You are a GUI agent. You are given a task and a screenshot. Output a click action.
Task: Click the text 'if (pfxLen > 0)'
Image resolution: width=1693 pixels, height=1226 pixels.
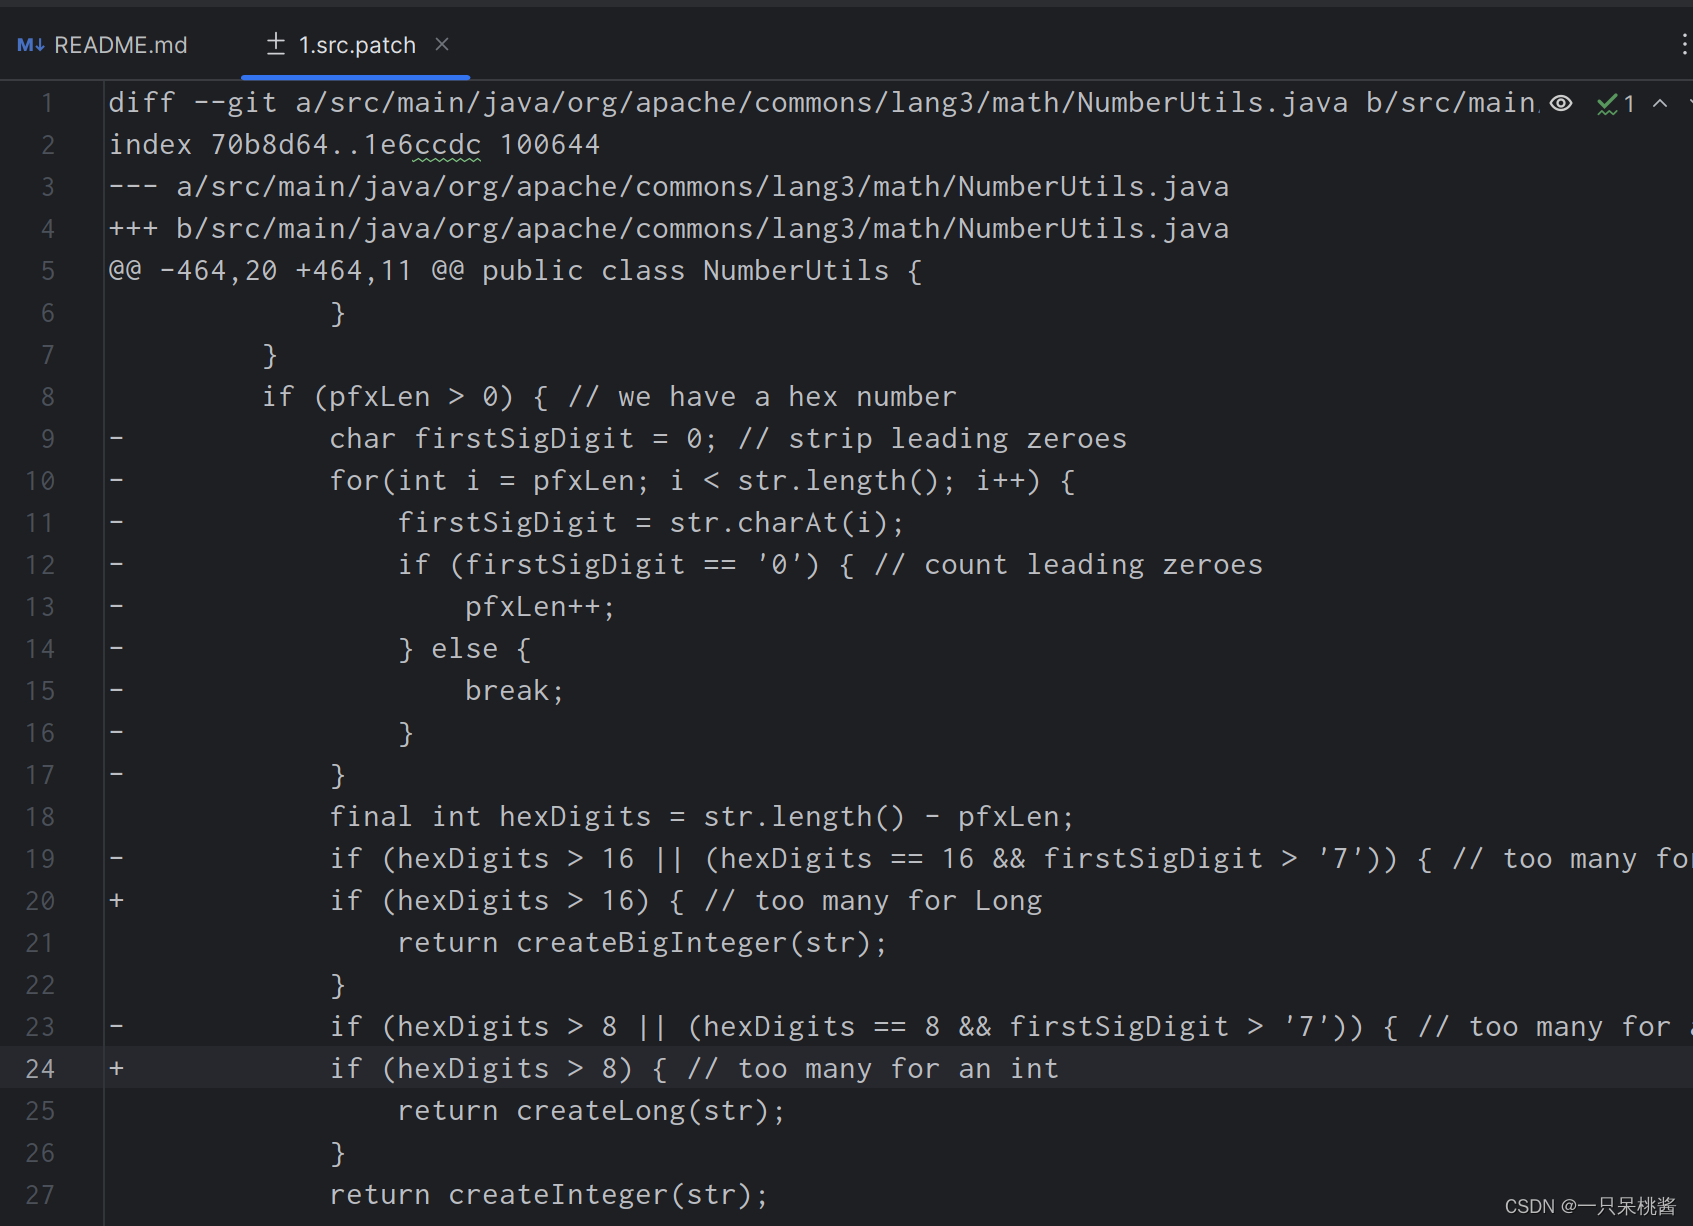tap(388, 397)
